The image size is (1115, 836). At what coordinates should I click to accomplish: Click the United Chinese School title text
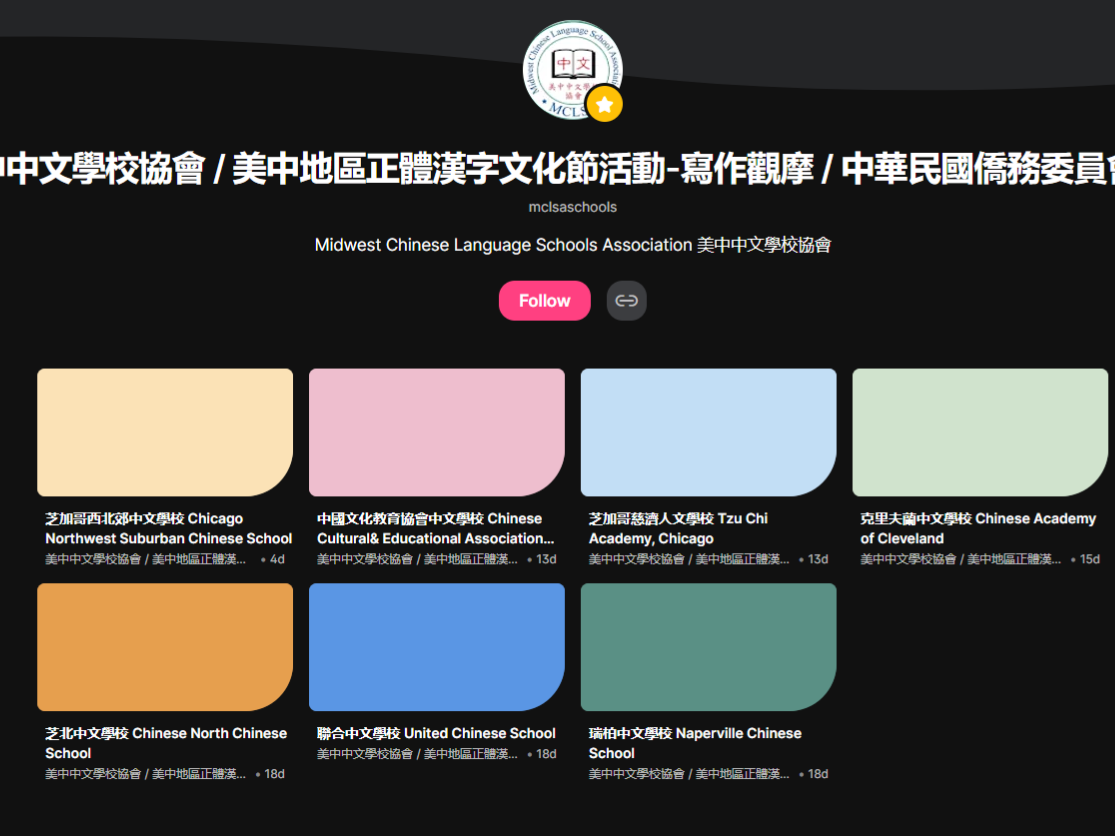pos(436,733)
